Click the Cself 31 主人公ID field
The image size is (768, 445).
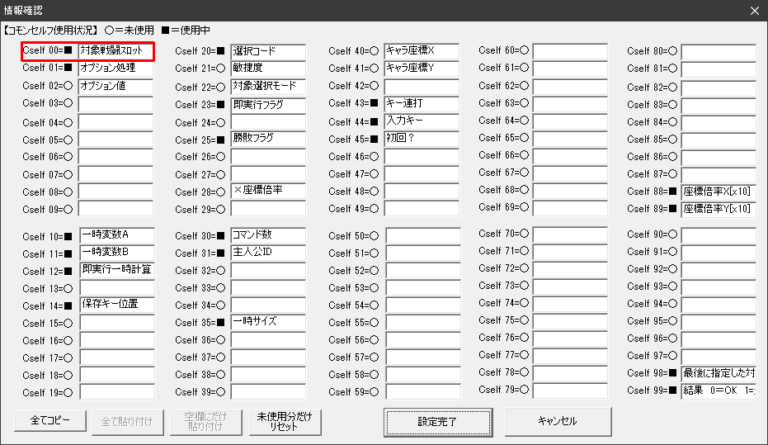pyautogui.click(x=267, y=253)
